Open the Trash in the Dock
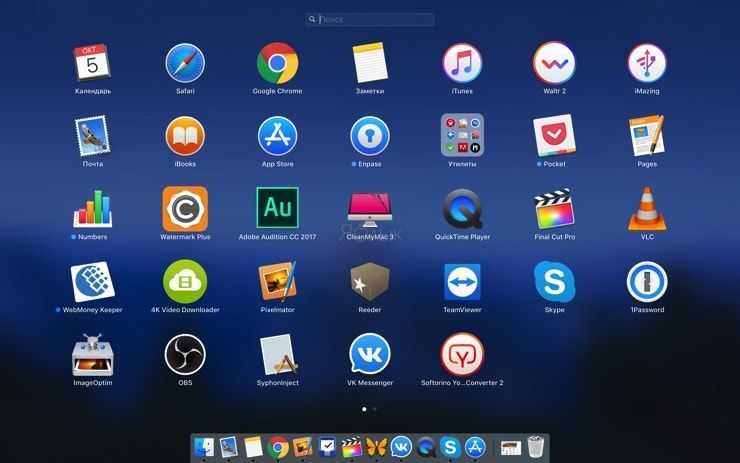The image size is (740, 463). [536, 446]
